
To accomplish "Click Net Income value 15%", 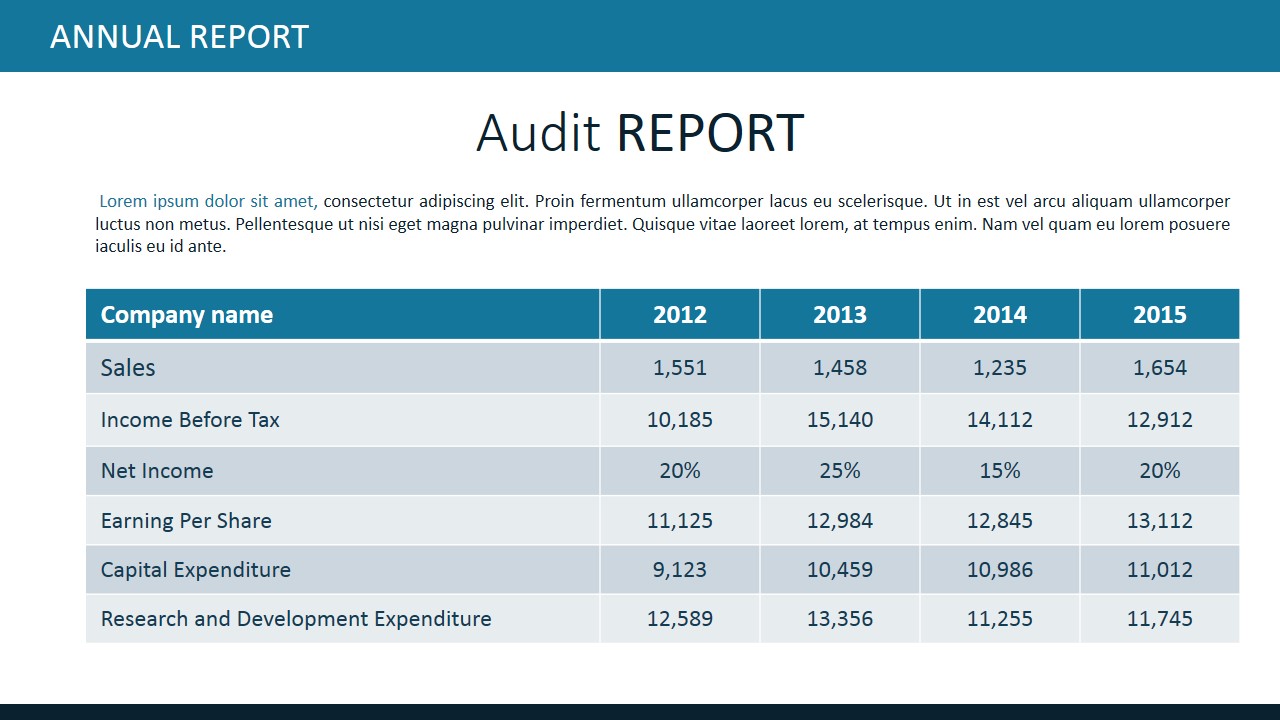I will point(1000,471).
